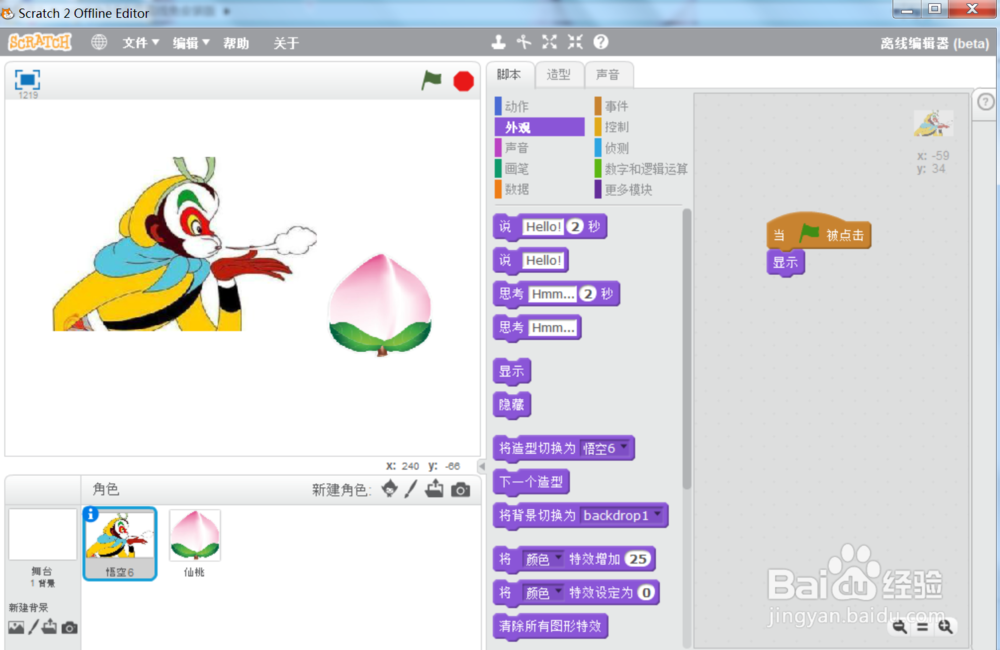Switch to the 脚本 tab
Image resolution: width=1000 pixels, height=650 pixels.
(x=509, y=75)
